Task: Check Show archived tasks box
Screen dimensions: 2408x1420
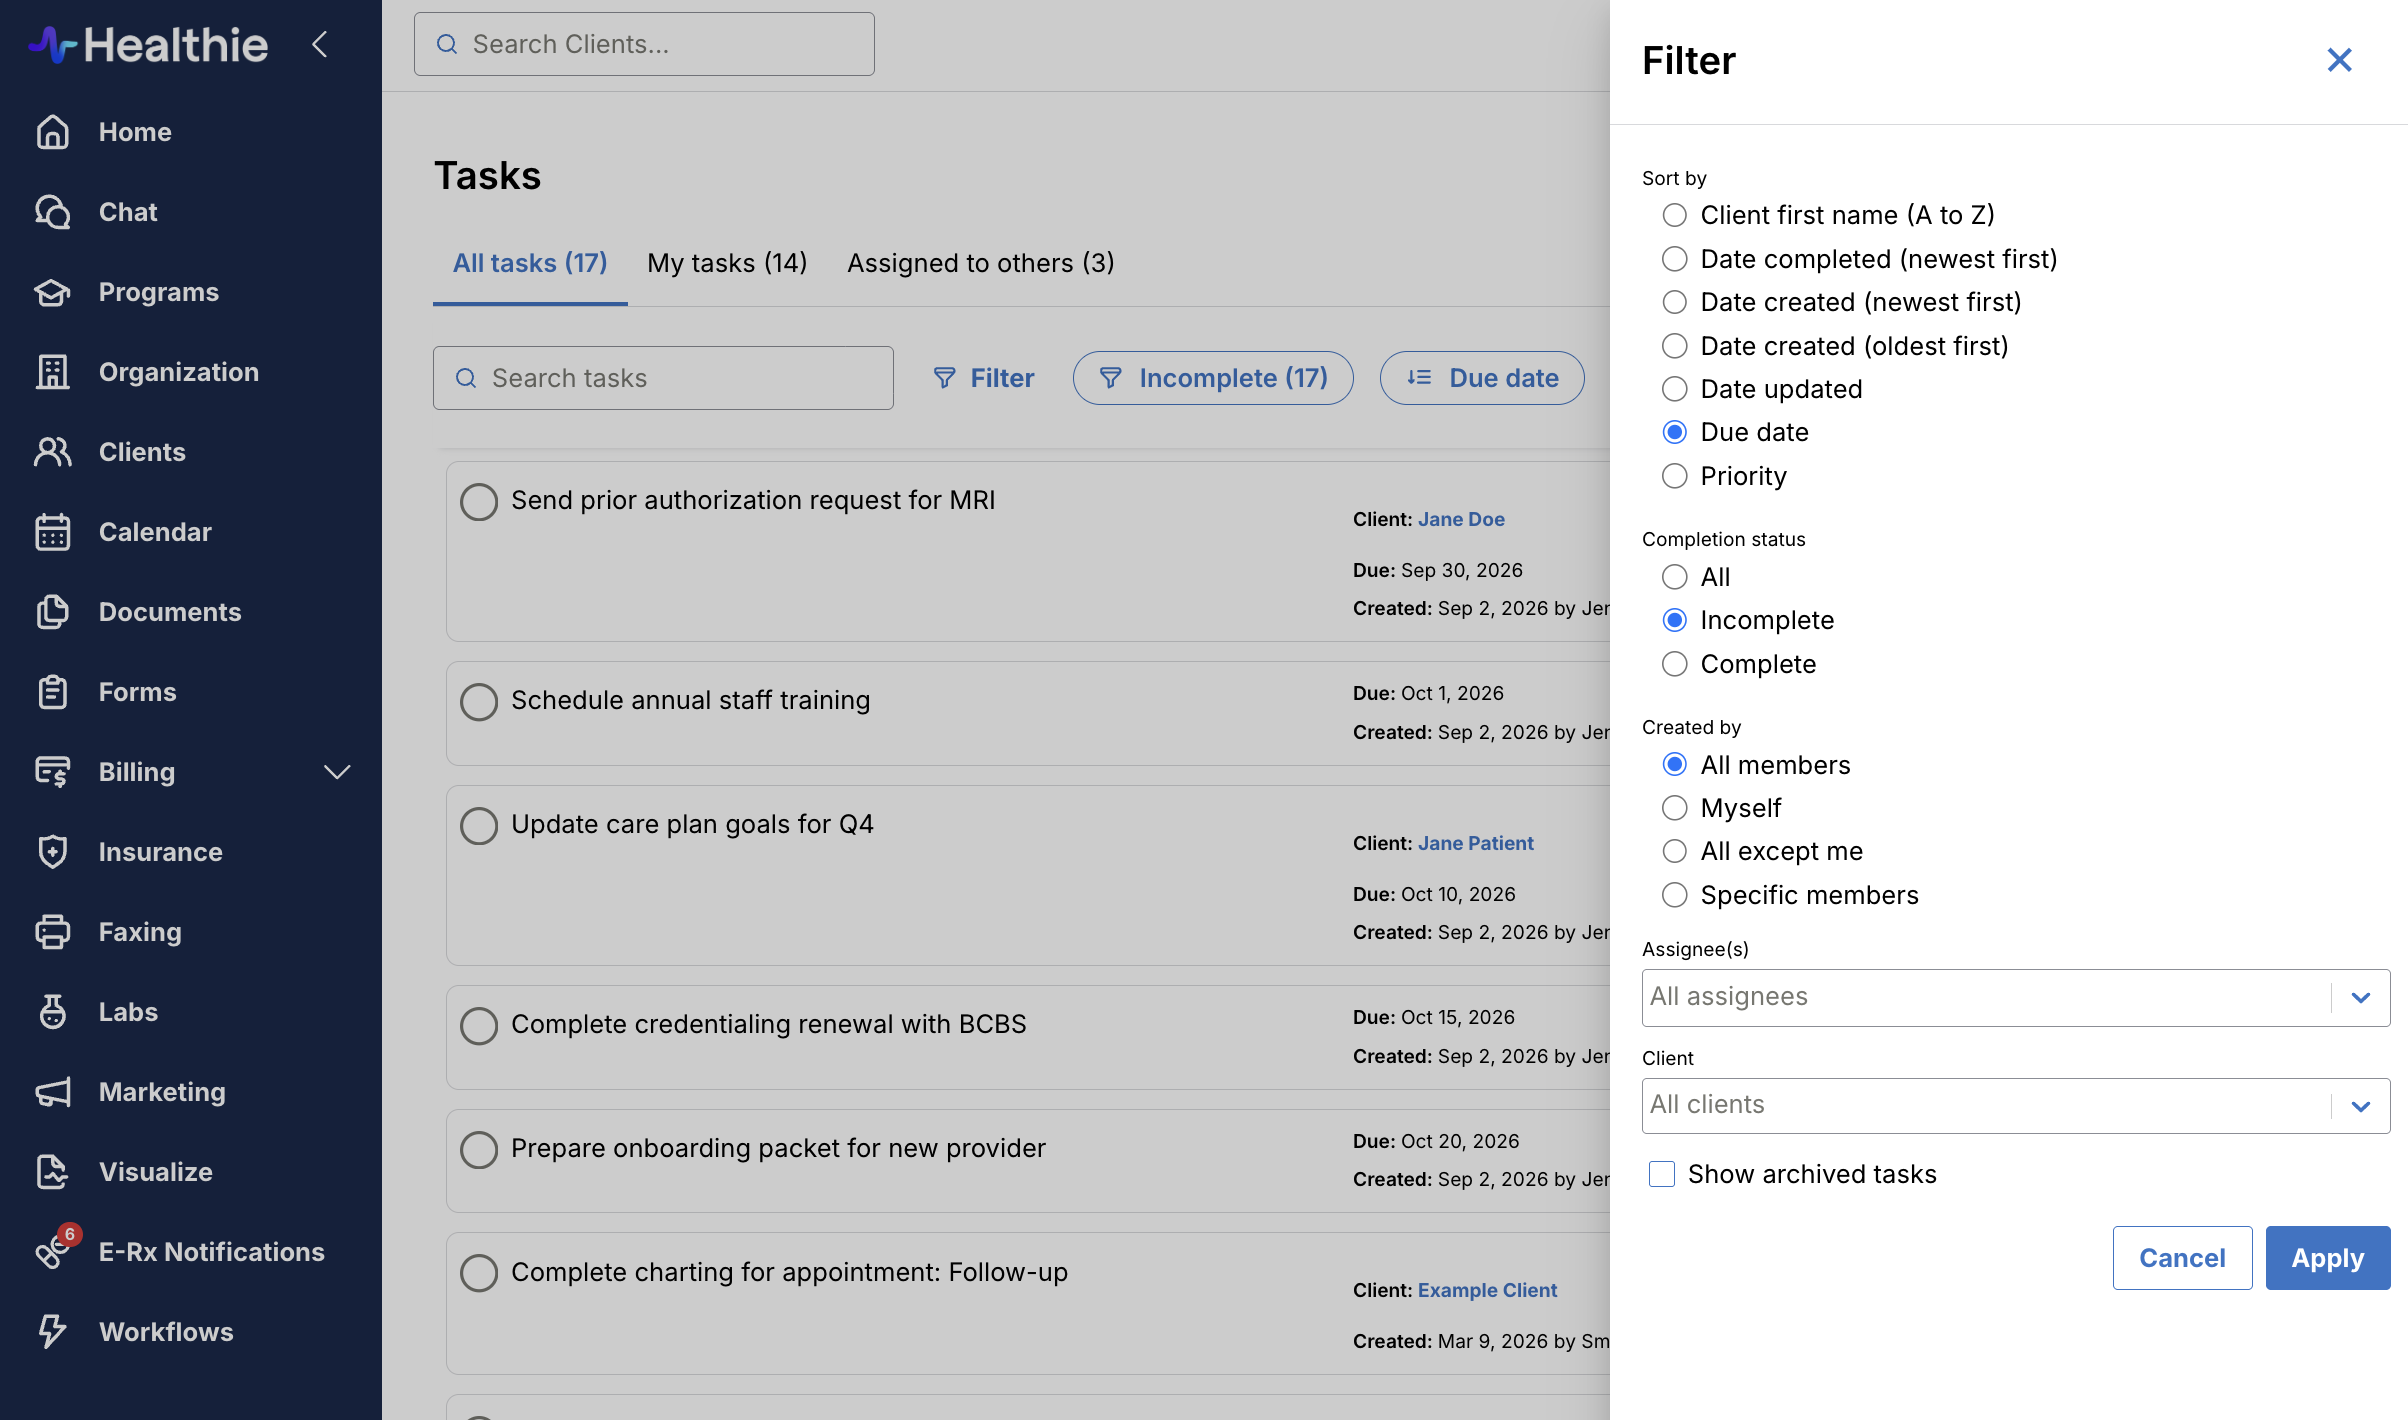Action: click(x=1662, y=1174)
